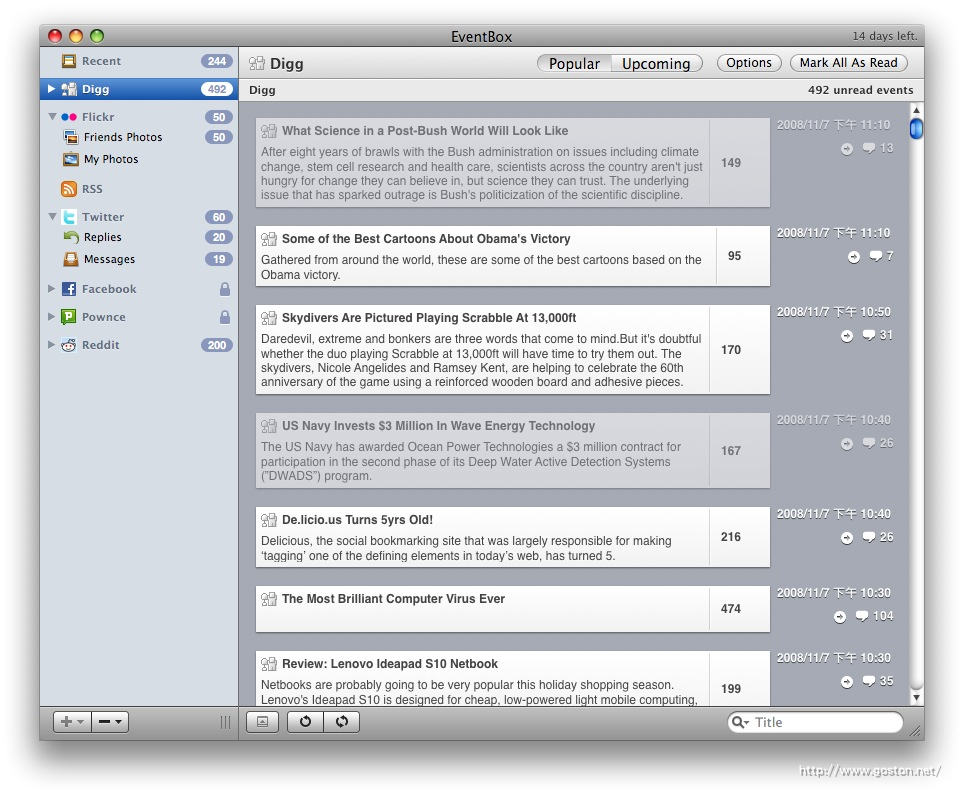964x795 pixels.
Task: Focus the Title search field
Action: tap(815, 722)
